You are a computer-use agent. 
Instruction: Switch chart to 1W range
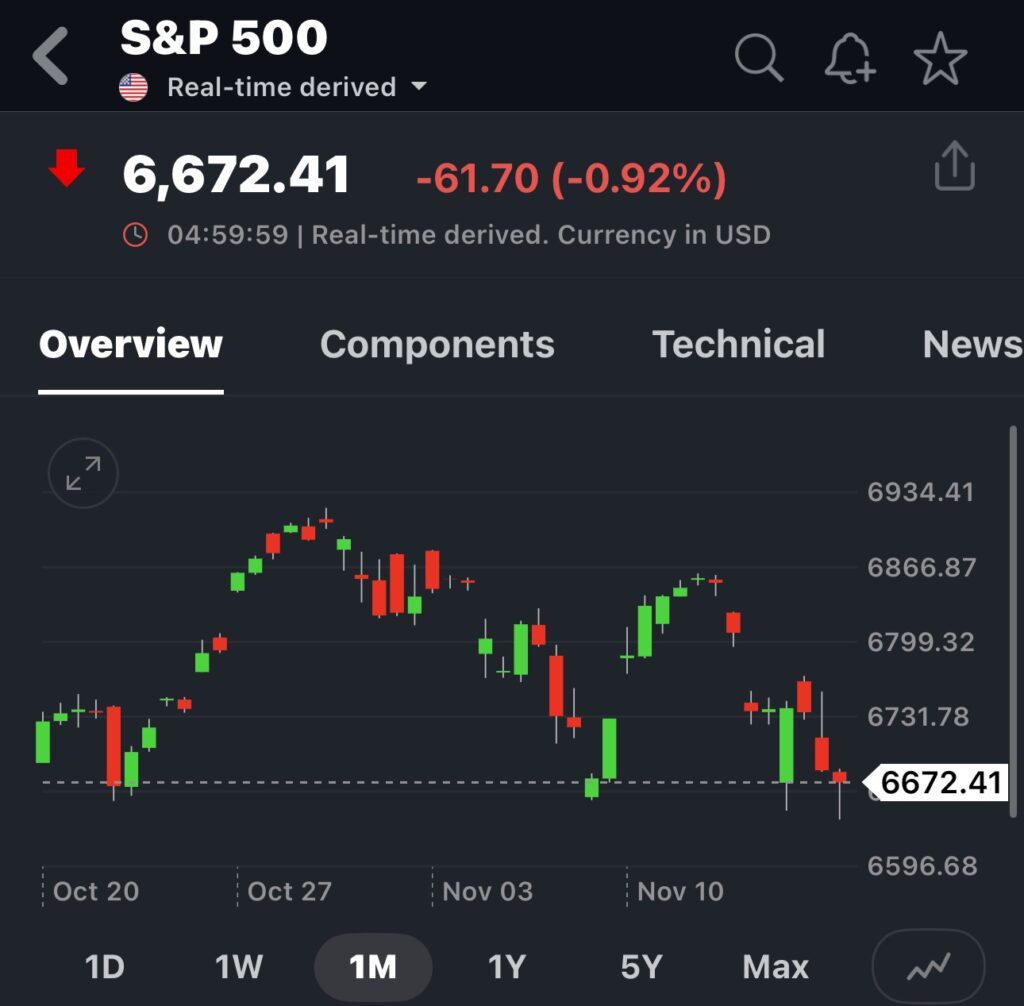point(238,967)
